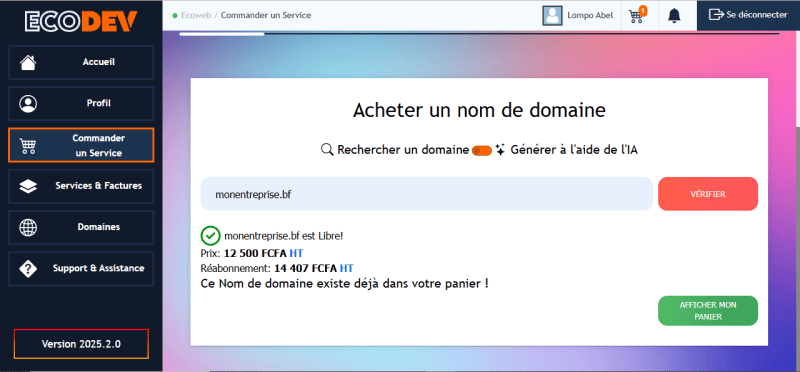Viewport: 800px width, 372px height.
Task: Click the AFFICHER MON PANIER button
Action: [x=708, y=311]
